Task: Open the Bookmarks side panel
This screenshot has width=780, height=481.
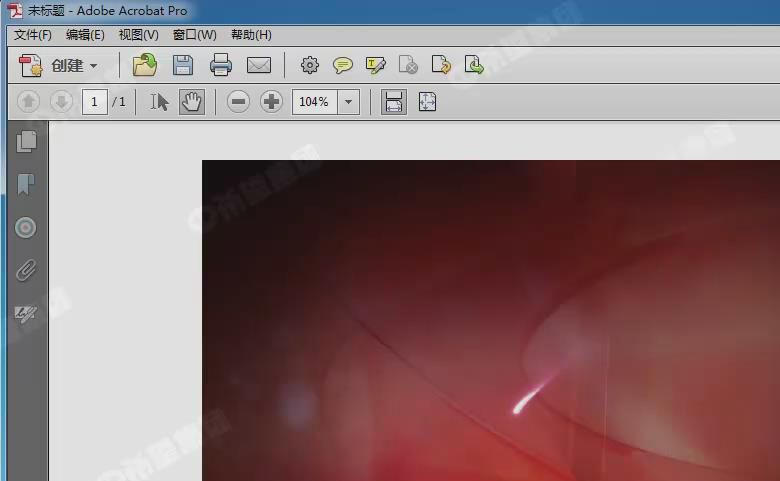Action: click(26, 185)
